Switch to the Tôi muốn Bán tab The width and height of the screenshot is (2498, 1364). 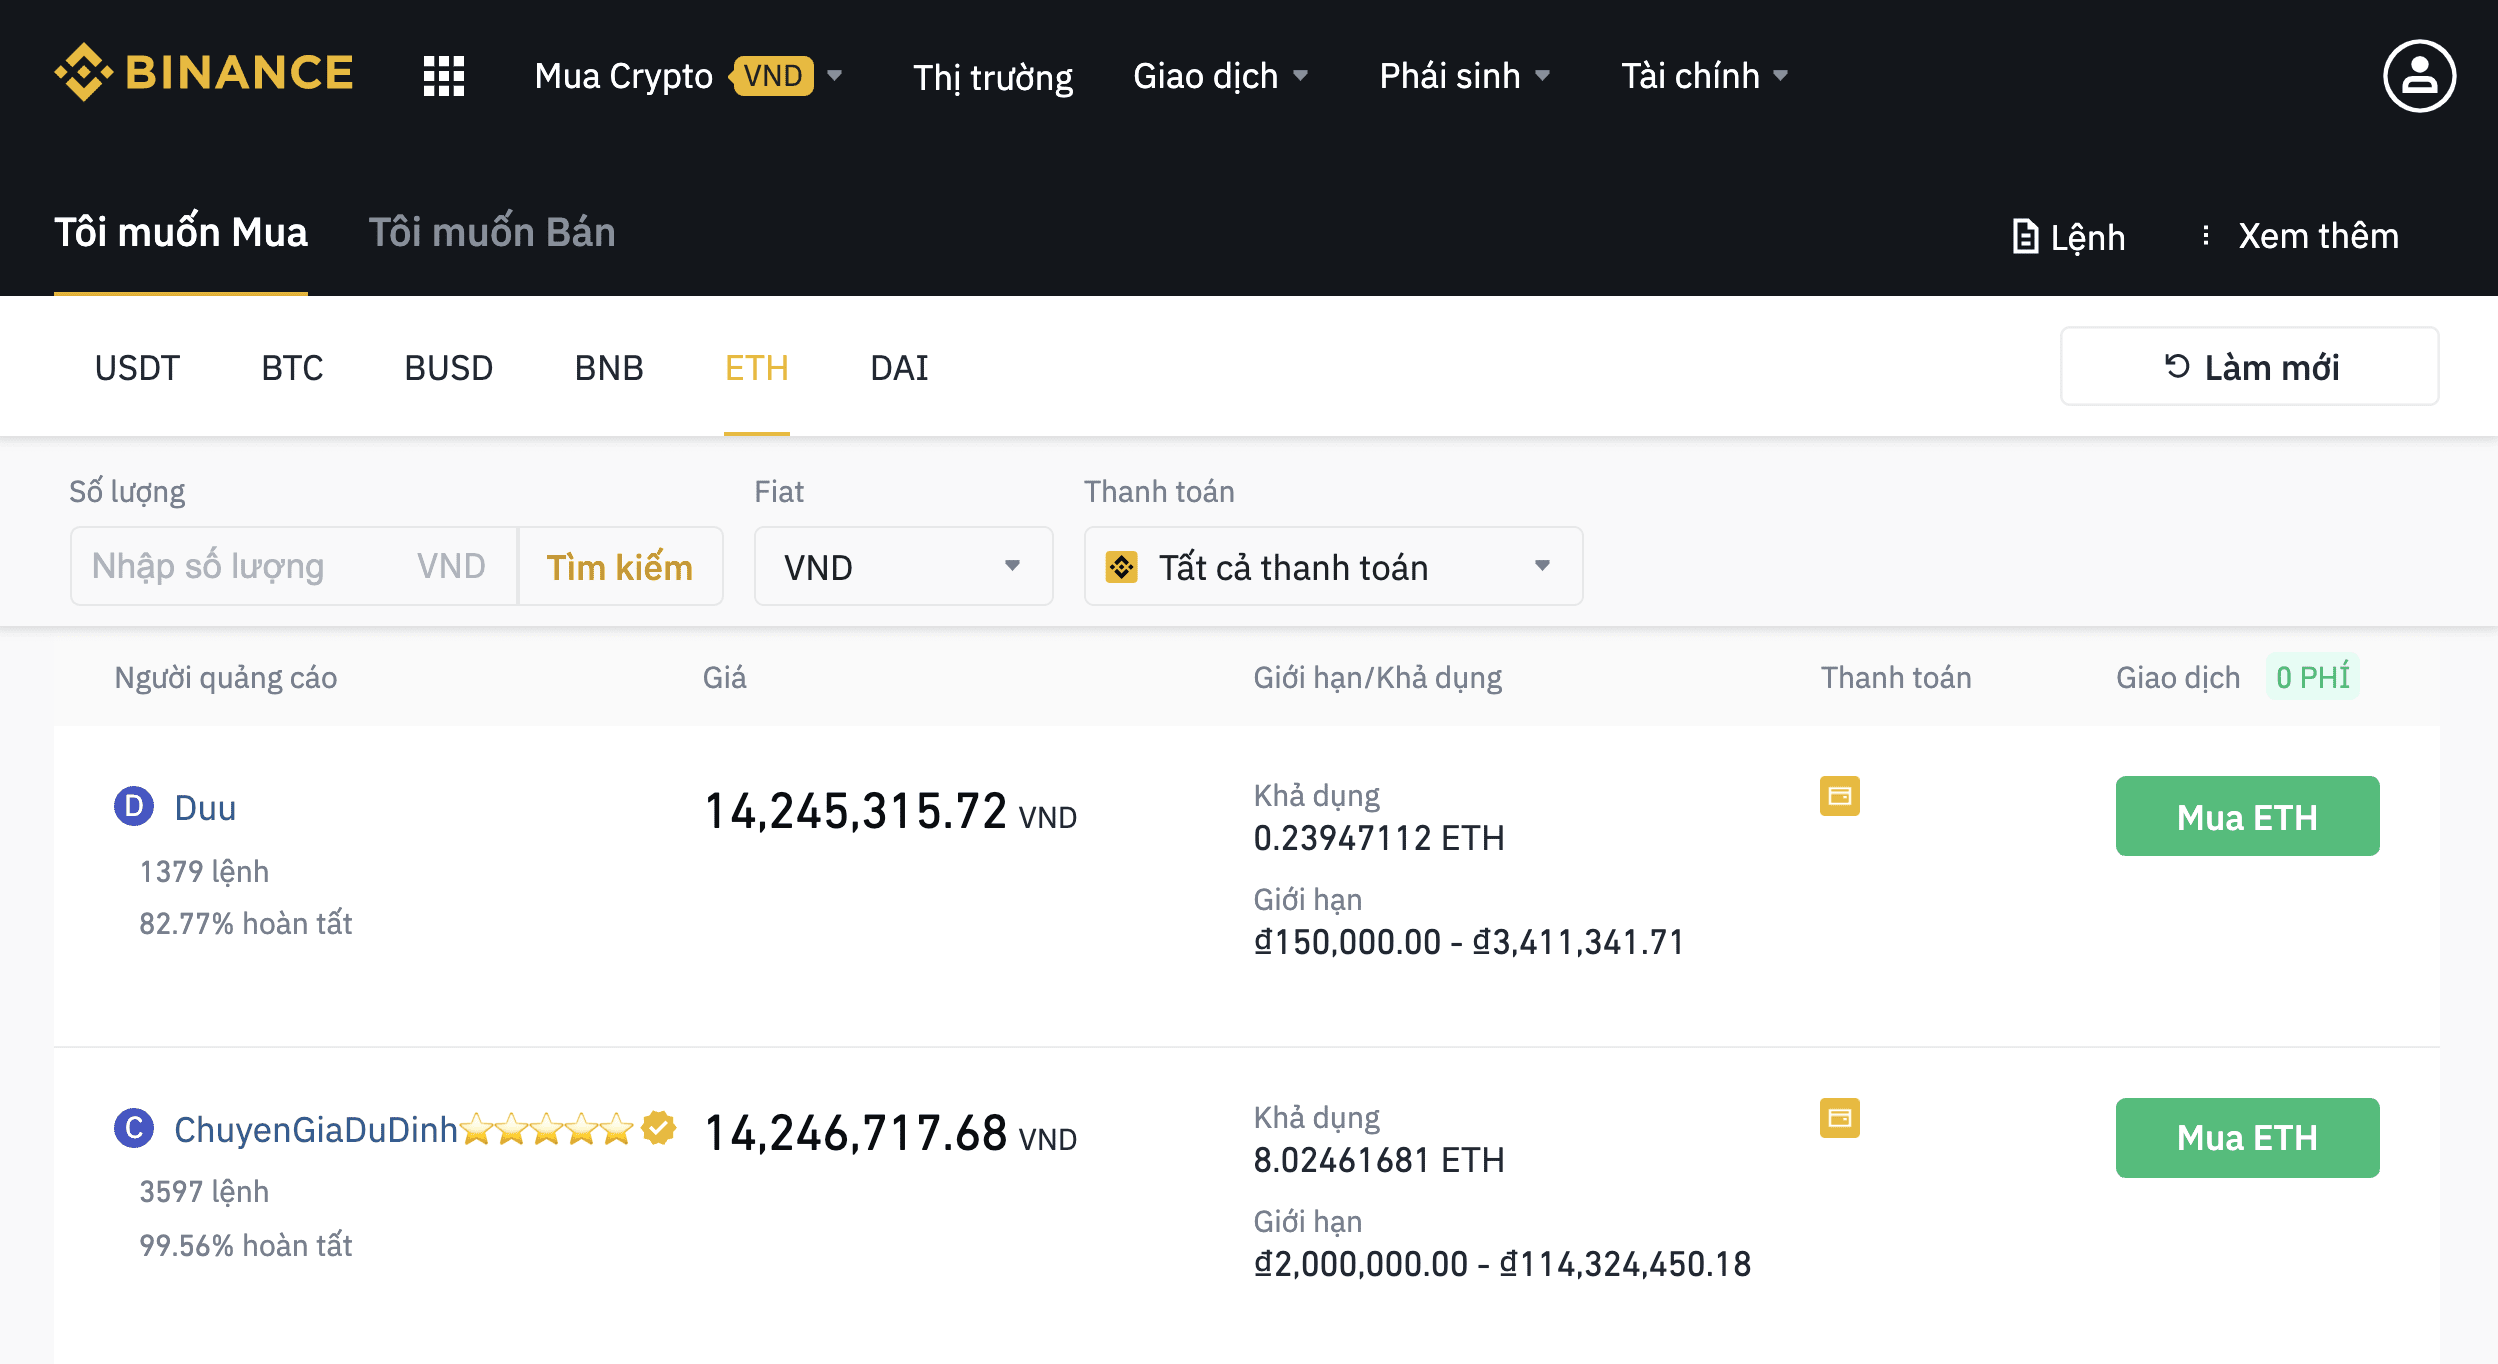click(491, 233)
